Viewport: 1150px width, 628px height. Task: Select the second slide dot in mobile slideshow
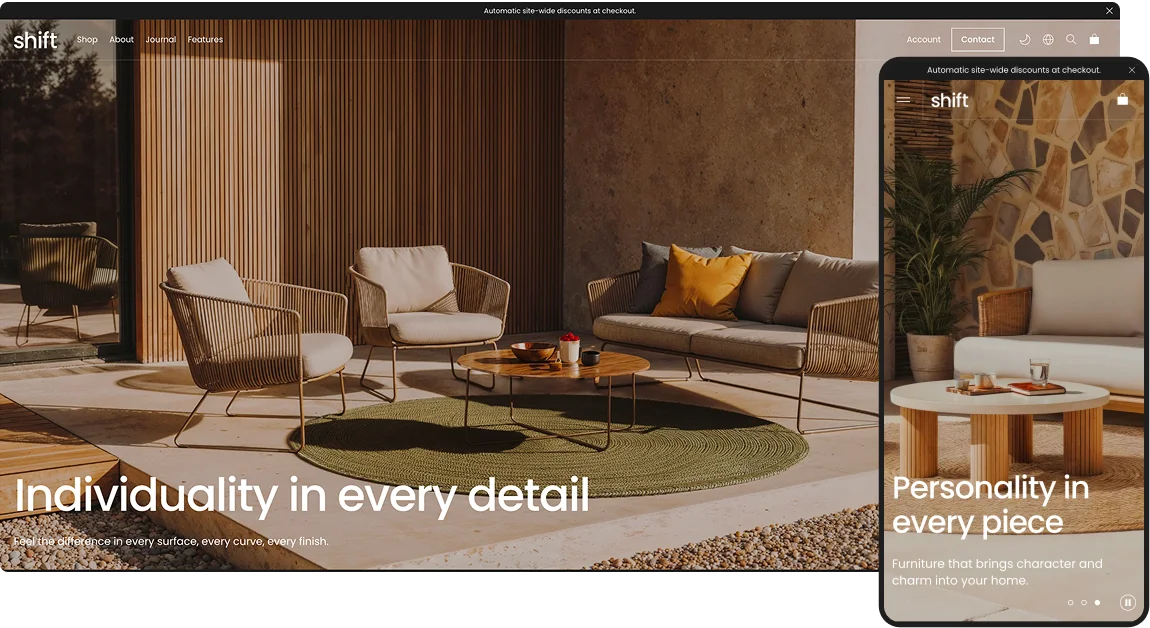[1084, 603]
